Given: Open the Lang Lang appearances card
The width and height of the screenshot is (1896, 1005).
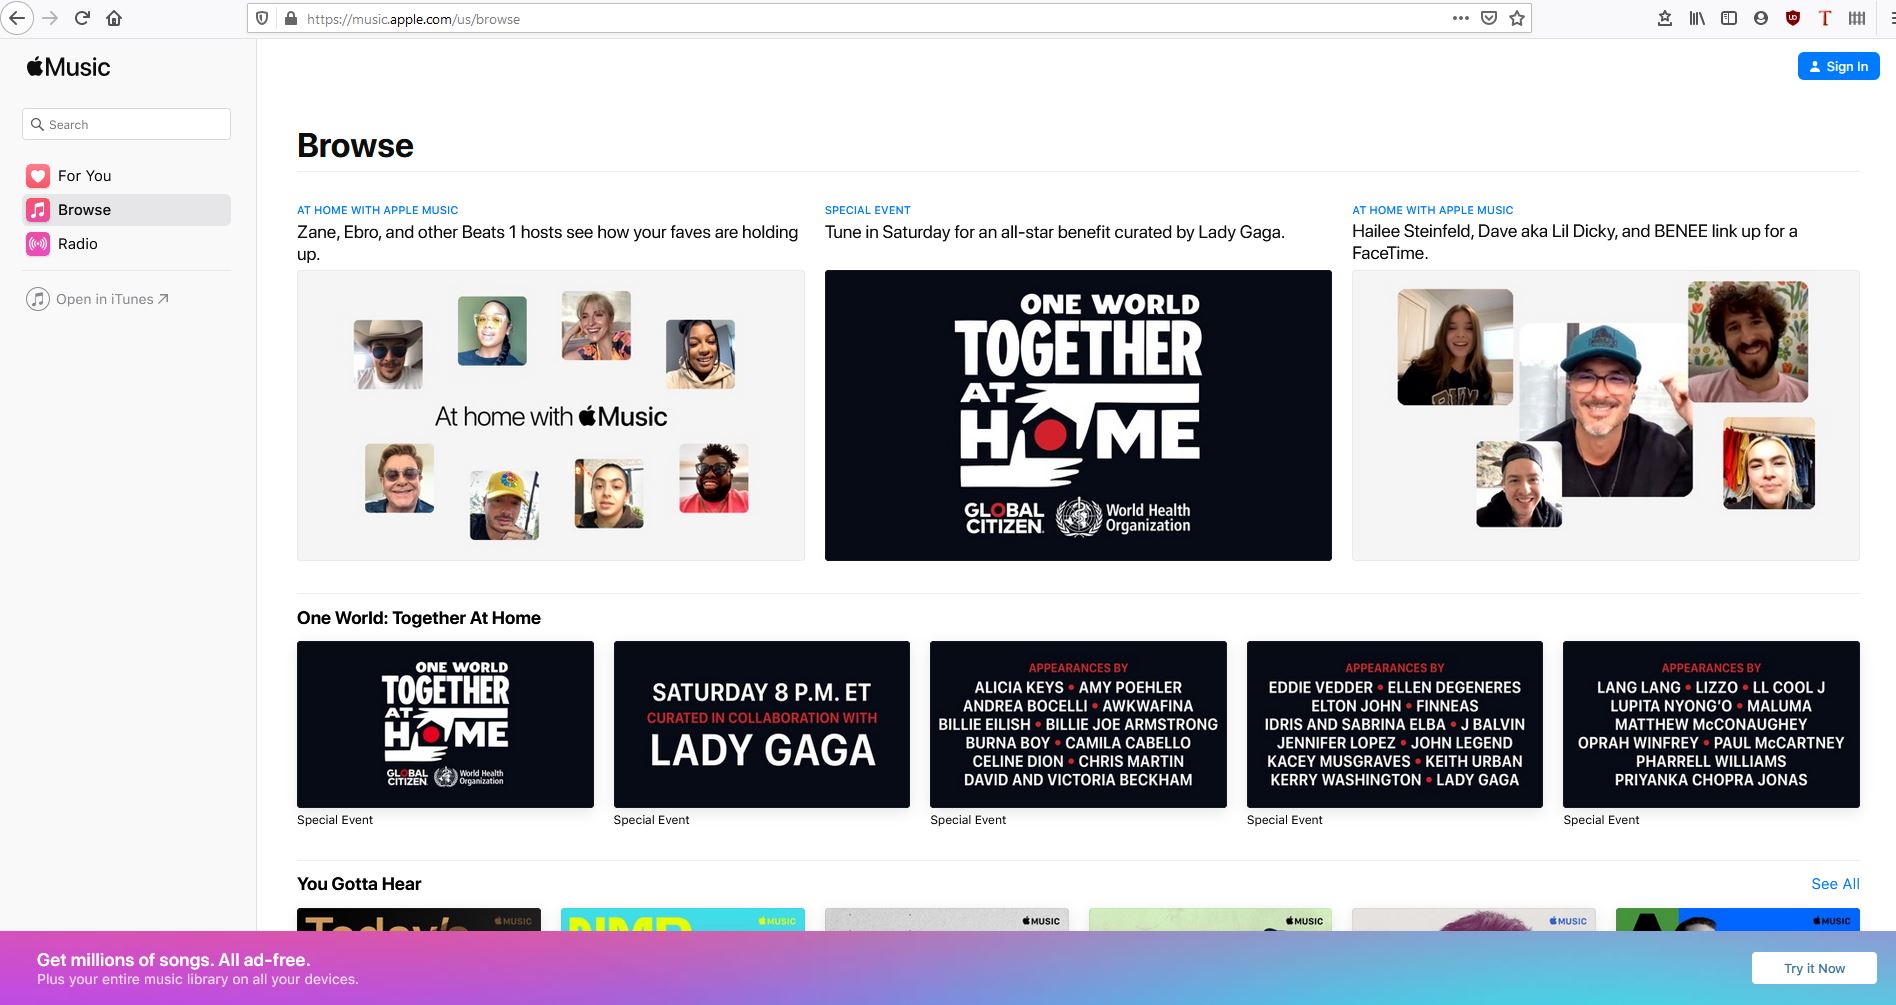Looking at the screenshot, I should point(1711,724).
